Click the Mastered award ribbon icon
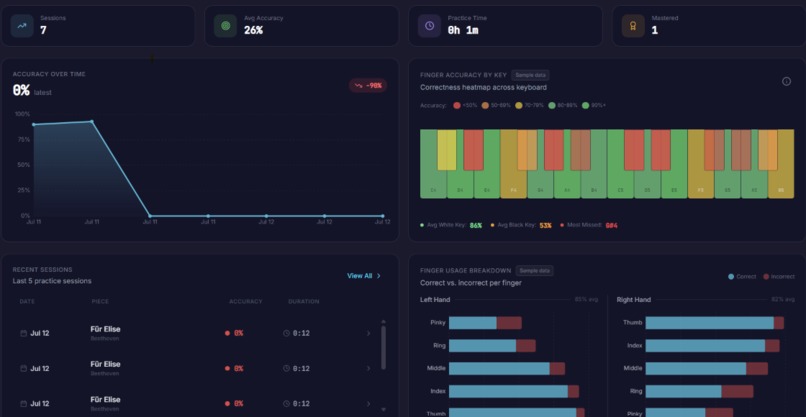806x417 pixels. point(633,26)
